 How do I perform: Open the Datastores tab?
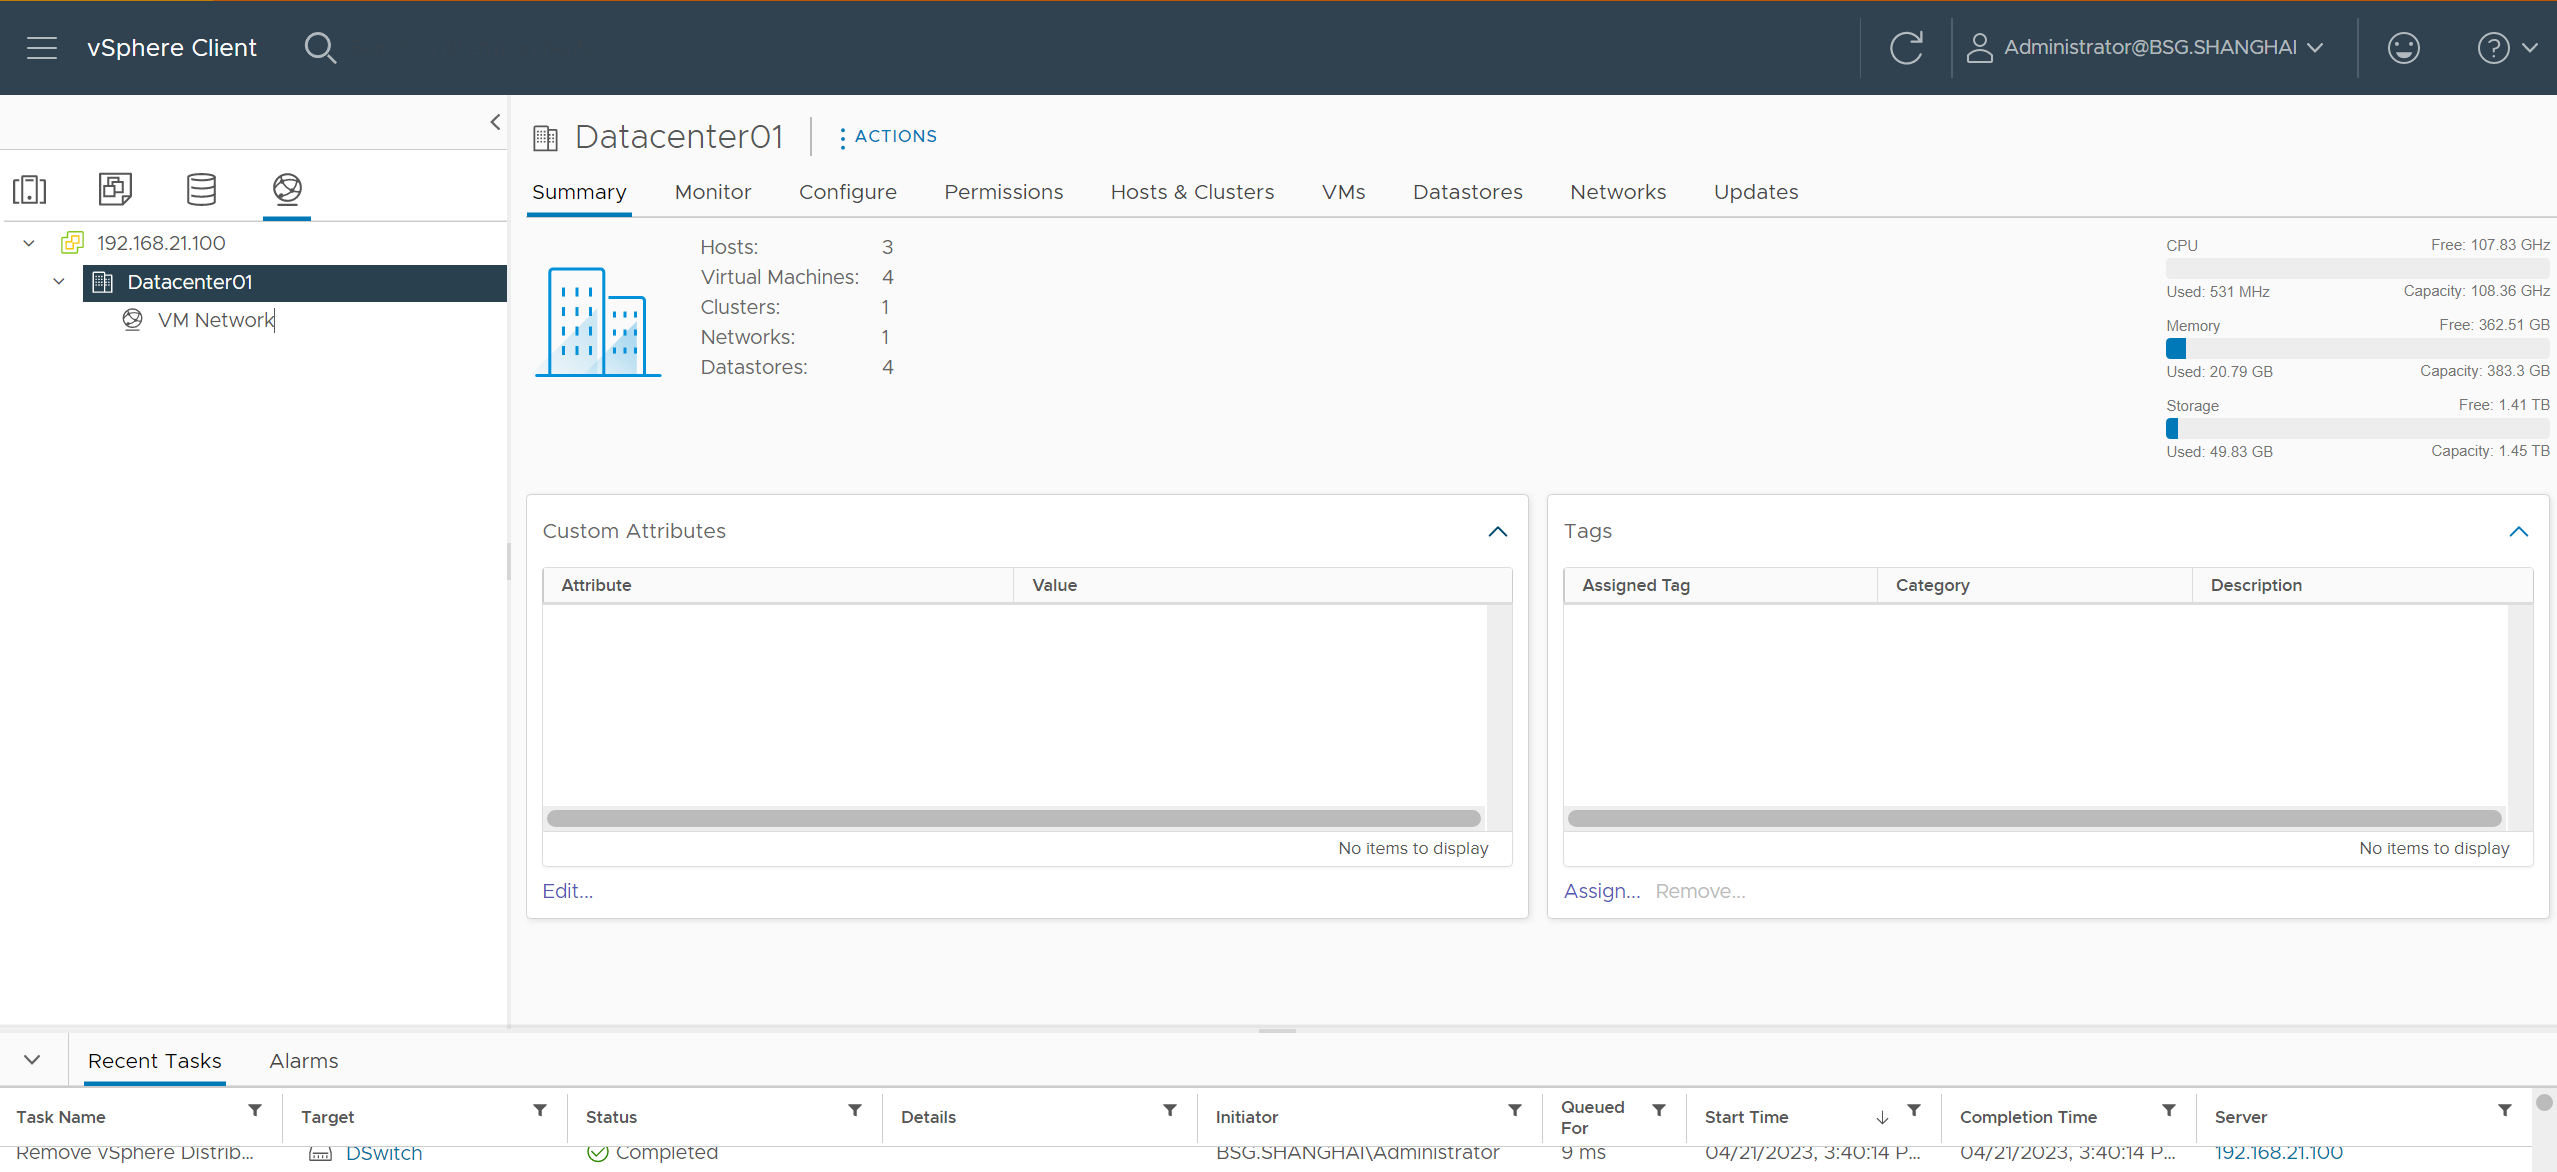pos(1467,192)
